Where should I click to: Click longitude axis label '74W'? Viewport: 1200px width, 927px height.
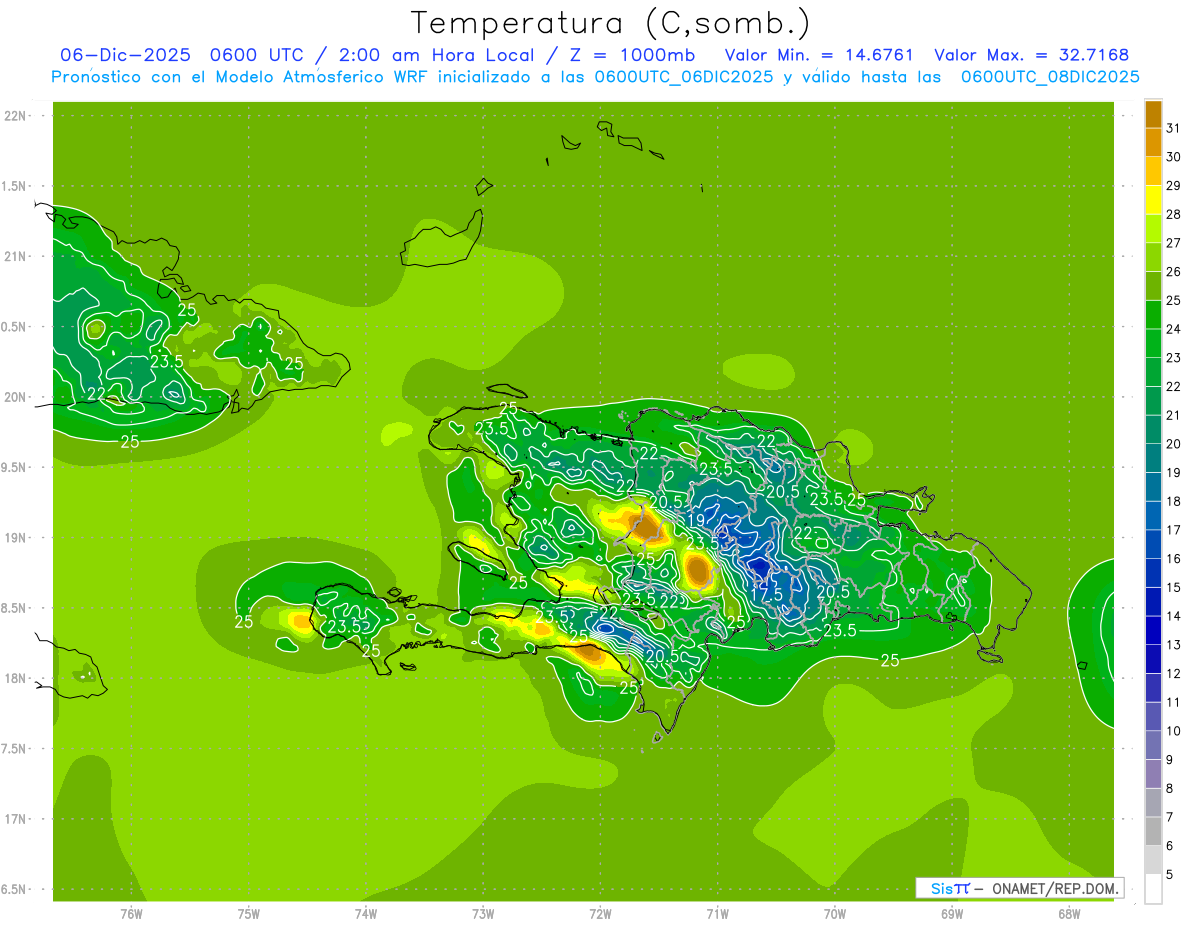point(365,913)
